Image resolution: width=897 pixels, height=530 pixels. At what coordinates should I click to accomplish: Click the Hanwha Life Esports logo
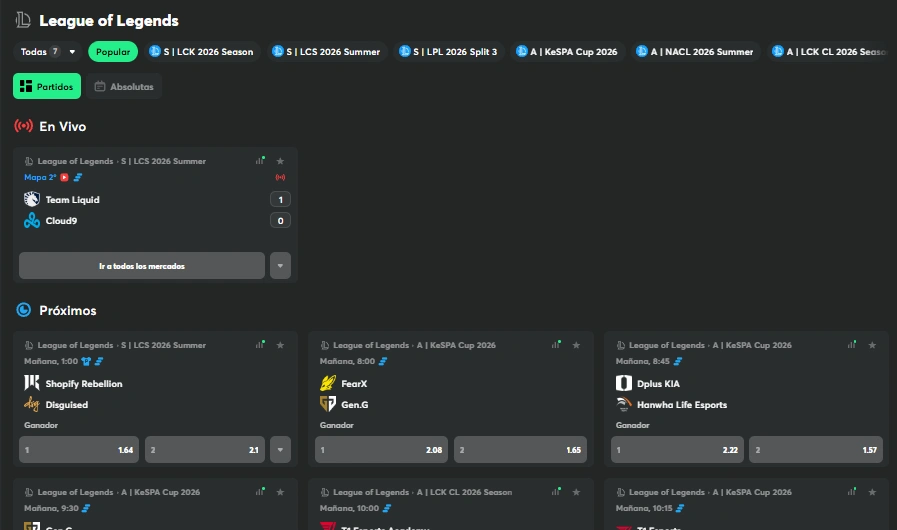point(624,404)
